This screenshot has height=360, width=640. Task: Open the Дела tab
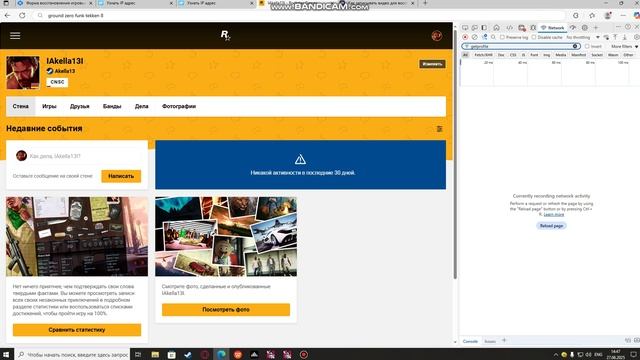[x=141, y=106]
